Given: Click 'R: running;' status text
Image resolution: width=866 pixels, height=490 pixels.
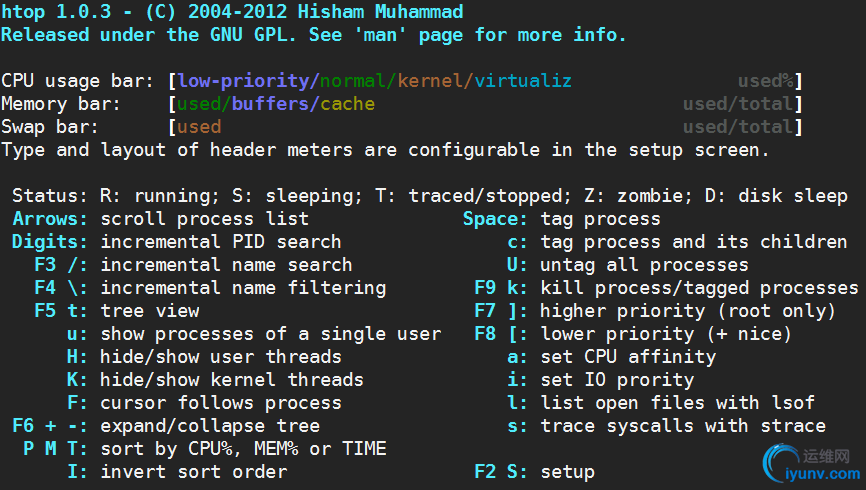Looking at the screenshot, I should [160, 196].
